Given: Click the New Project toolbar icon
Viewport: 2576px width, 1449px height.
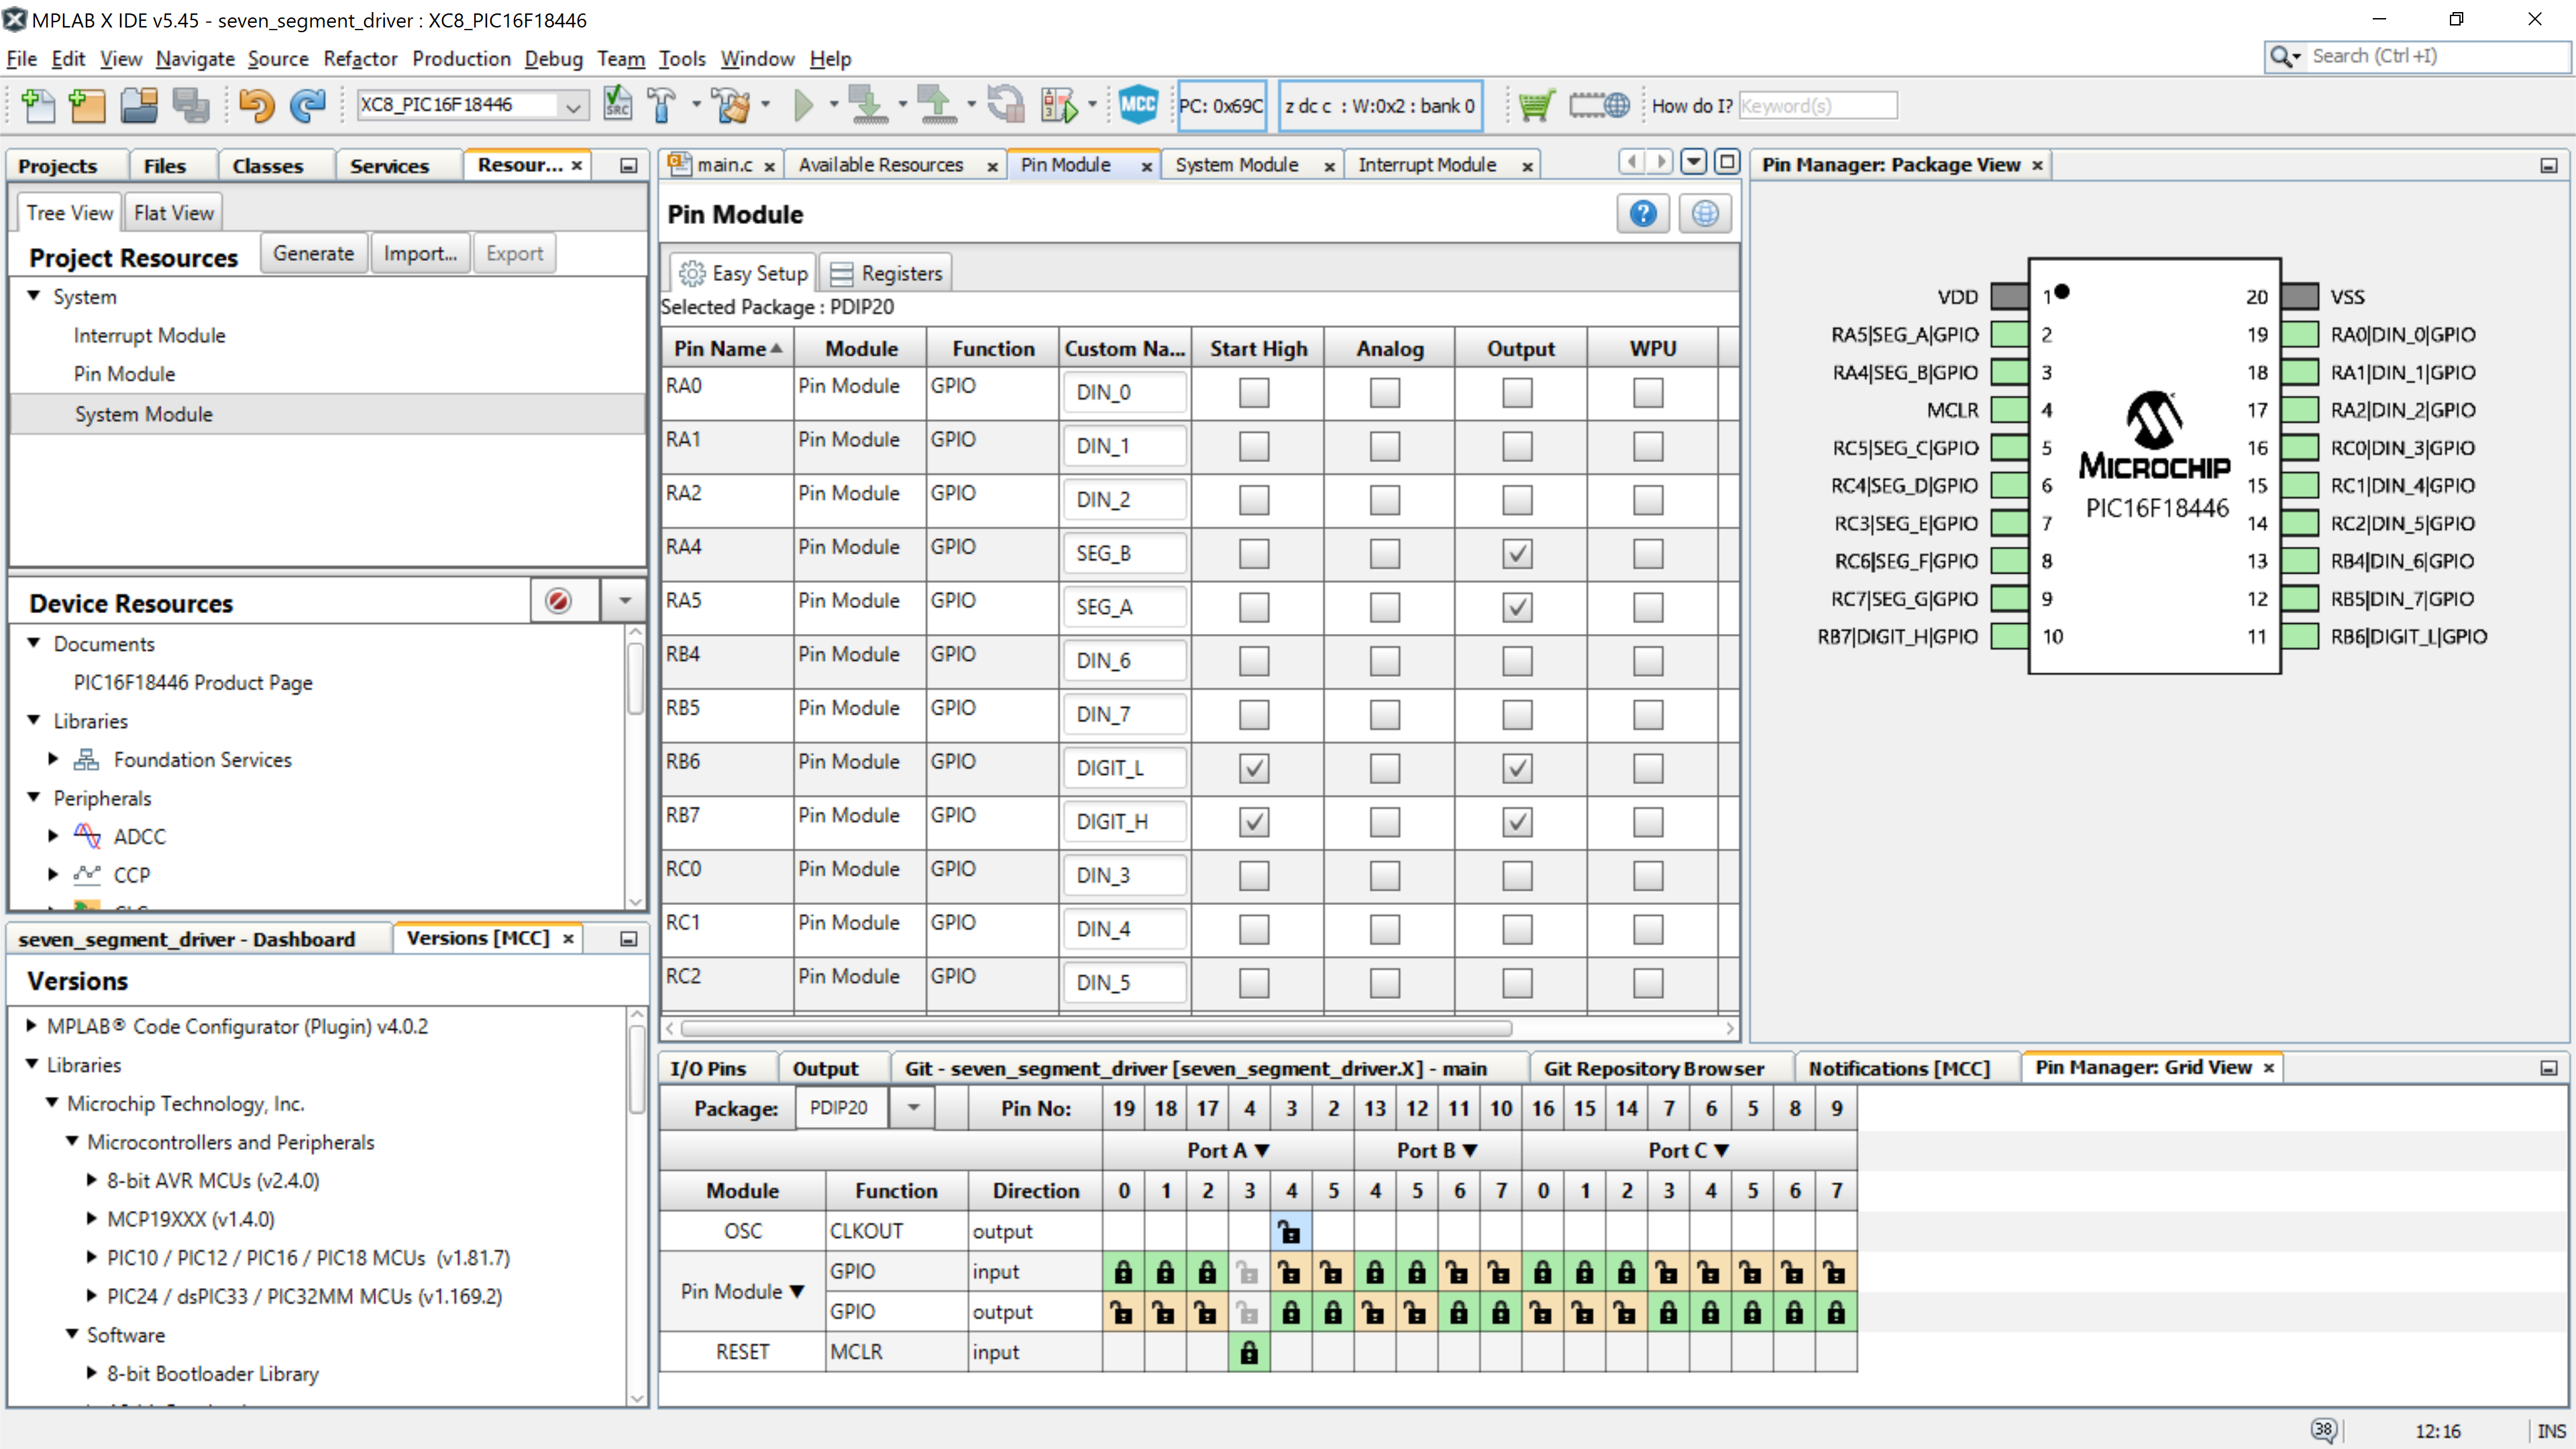Looking at the screenshot, I should 88,105.
